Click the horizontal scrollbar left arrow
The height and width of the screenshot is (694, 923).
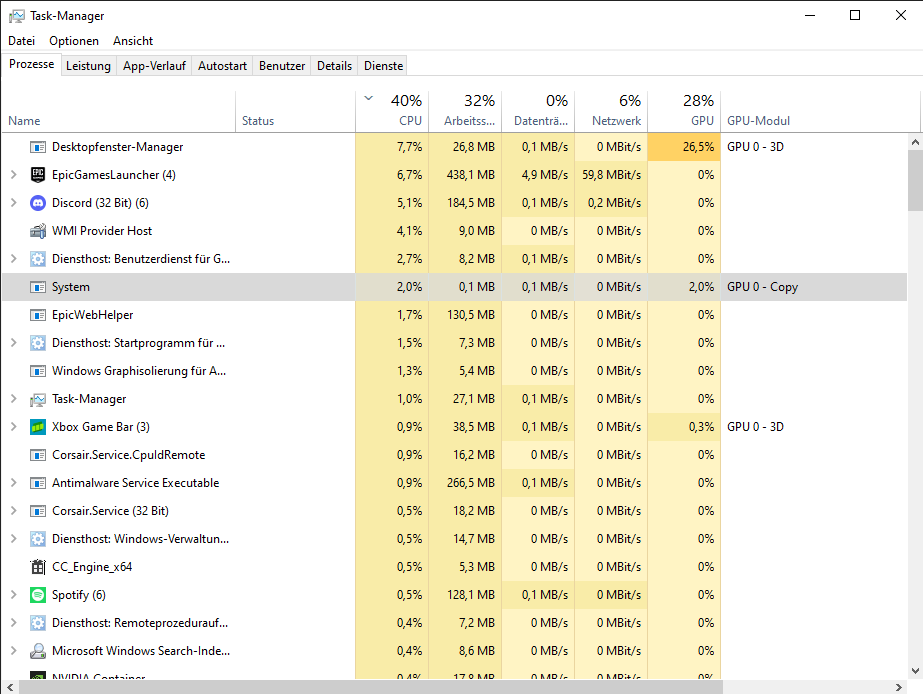pos(10,687)
